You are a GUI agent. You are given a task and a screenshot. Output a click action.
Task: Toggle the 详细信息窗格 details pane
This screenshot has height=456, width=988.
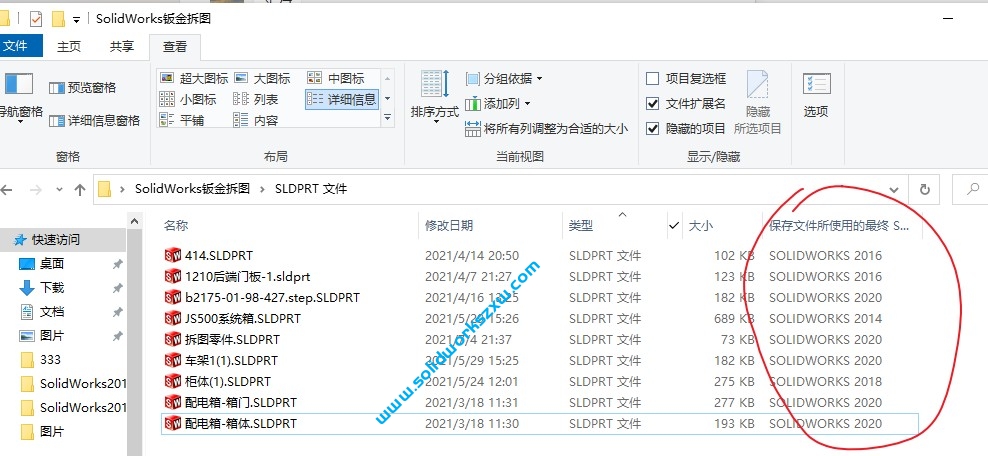tap(95, 120)
